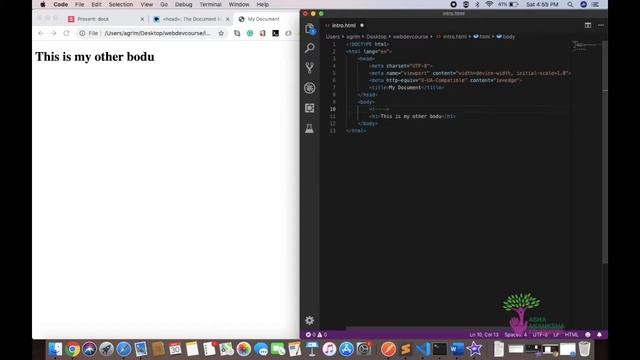The height and width of the screenshot is (360, 640).
Task: Open the Edit menu
Action: pos(96,4)
